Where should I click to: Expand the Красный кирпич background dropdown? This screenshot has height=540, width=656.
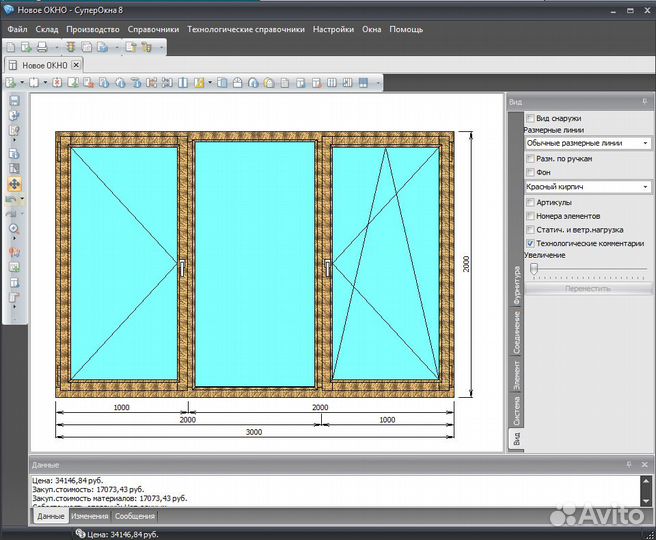click(645, 187)
